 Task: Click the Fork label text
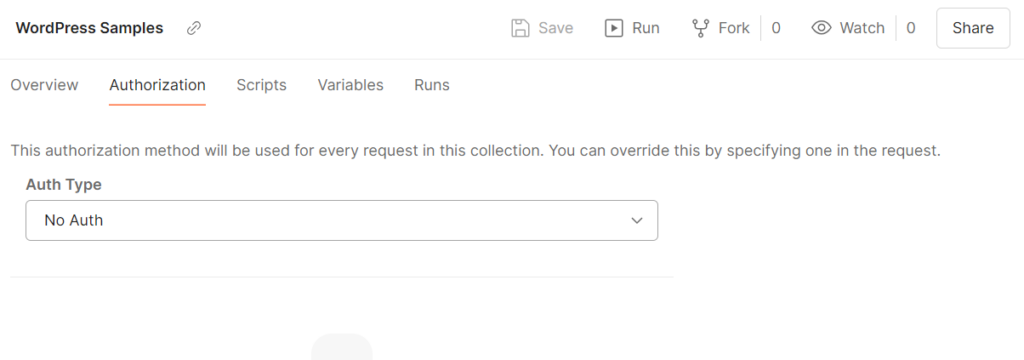[734, 28]
